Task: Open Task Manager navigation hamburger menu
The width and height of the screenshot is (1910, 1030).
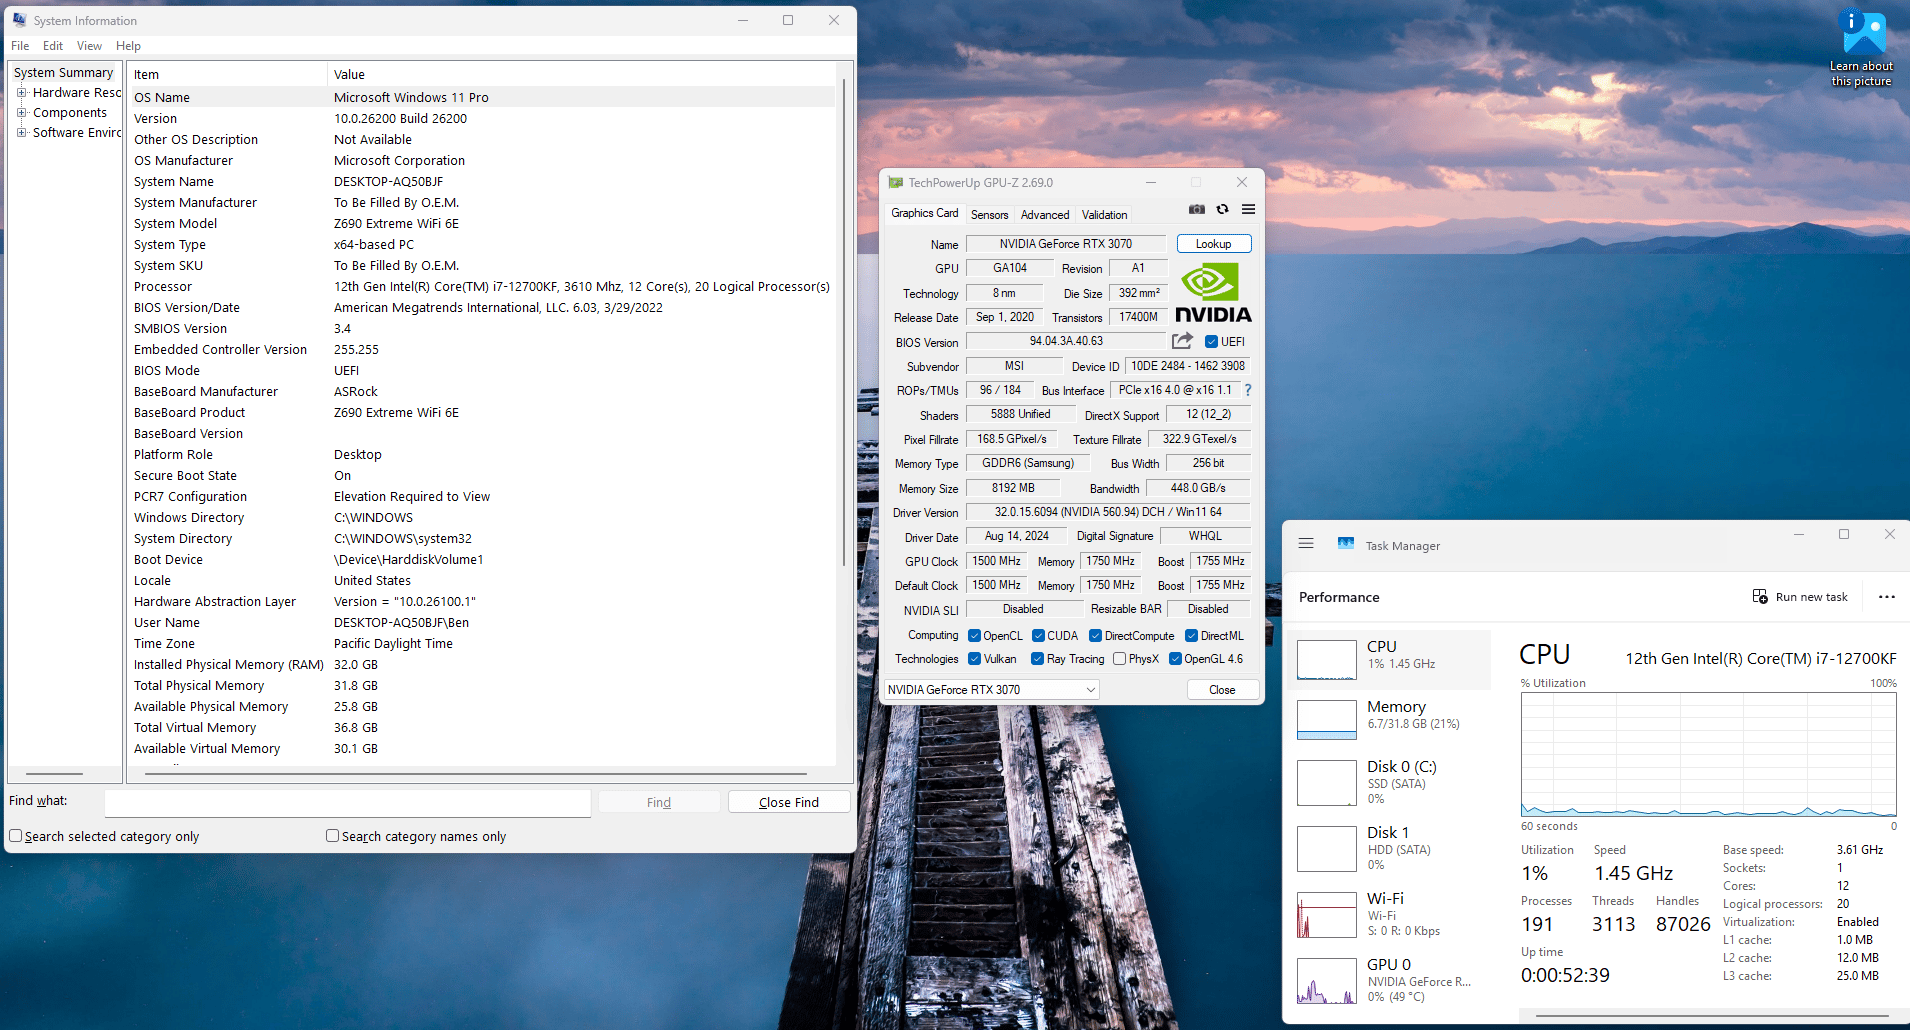Action: pos(1306,544)
